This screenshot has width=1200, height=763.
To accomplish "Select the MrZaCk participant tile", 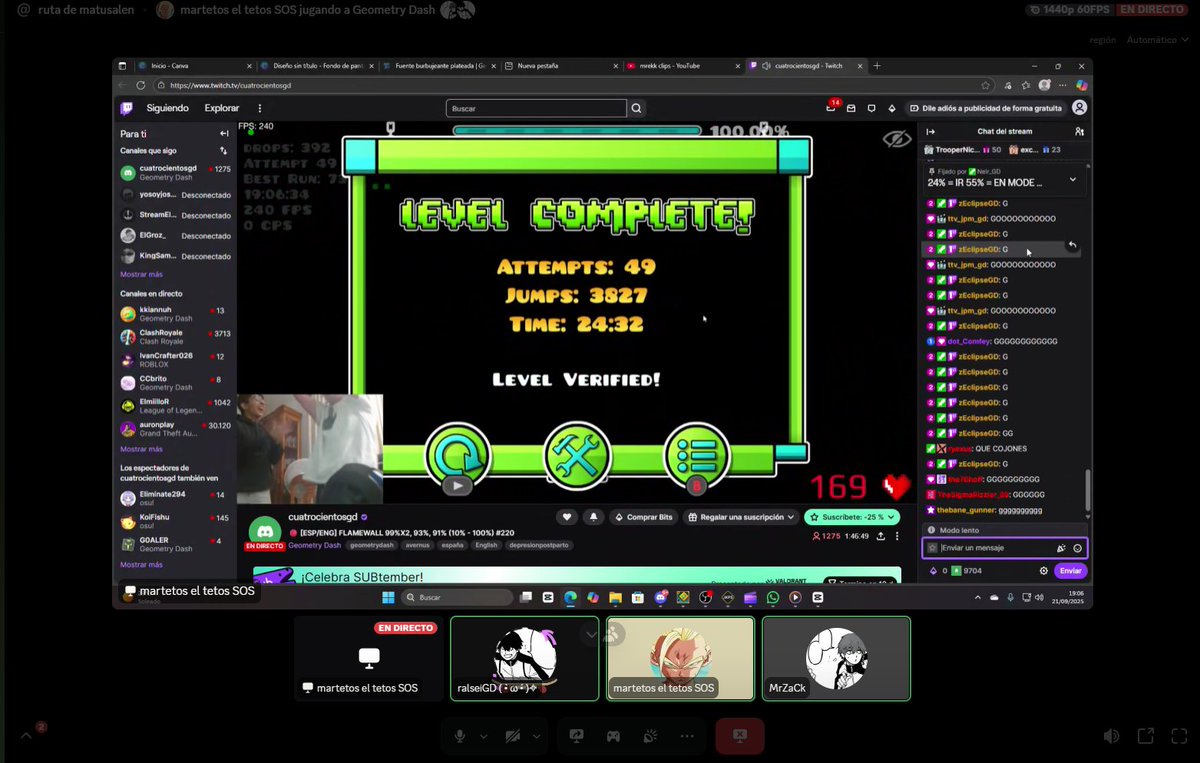I will [x=836, y=658].
